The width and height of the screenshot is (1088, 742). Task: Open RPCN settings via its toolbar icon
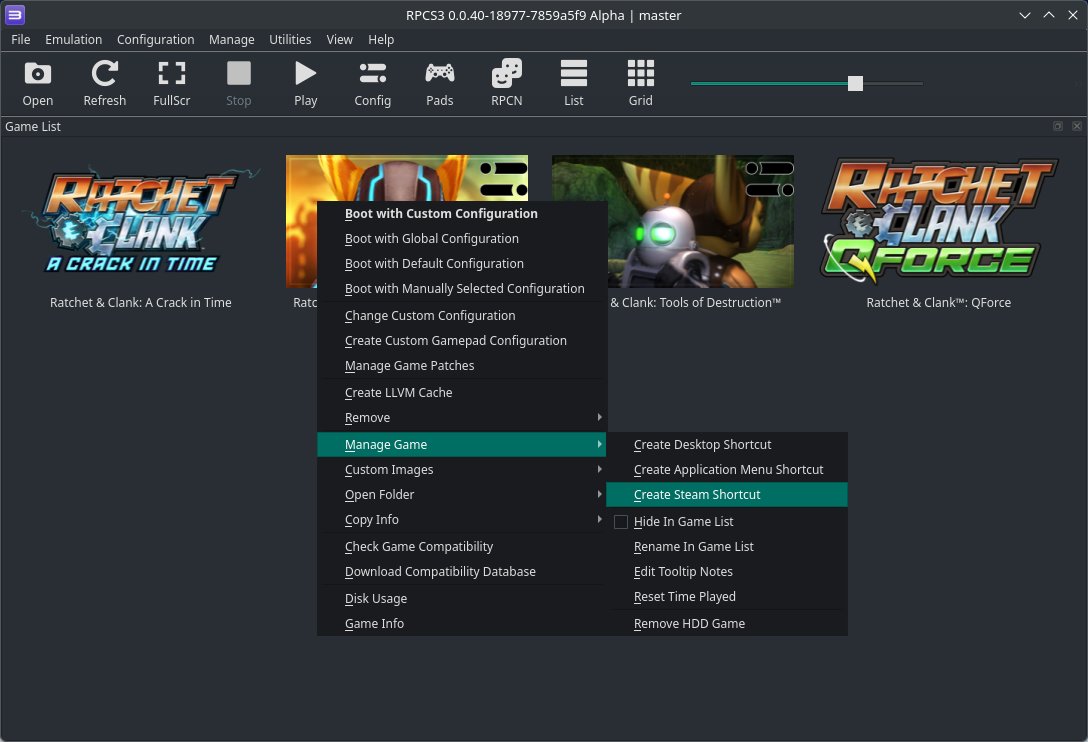[506, 82]
